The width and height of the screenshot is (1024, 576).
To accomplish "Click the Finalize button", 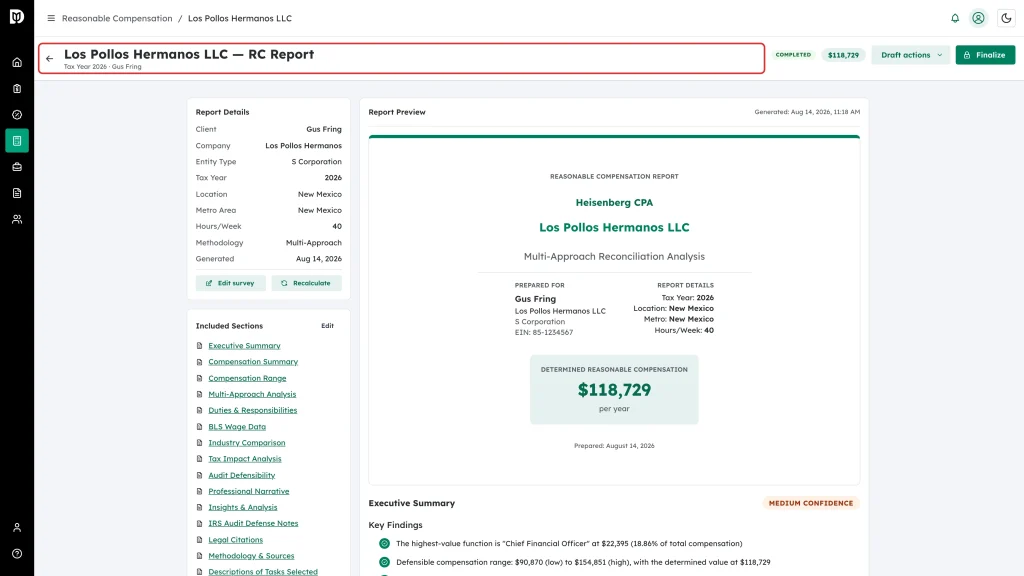I will coord(985,55).
